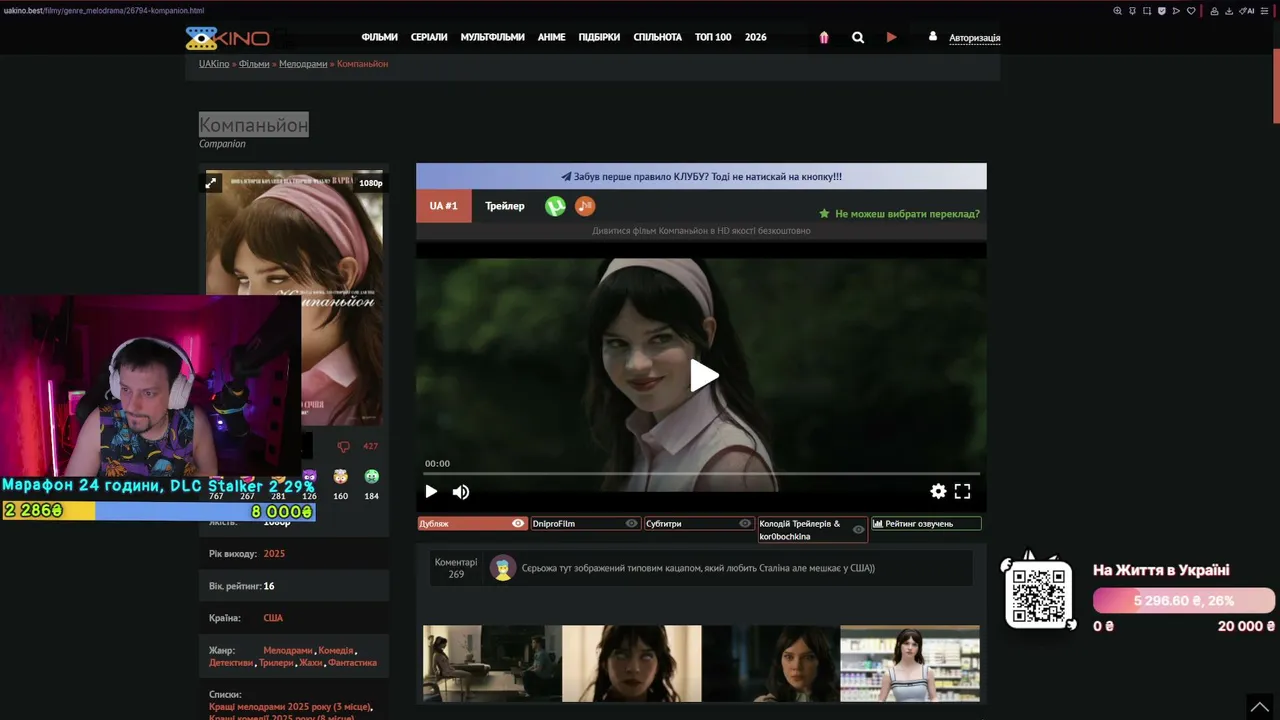Image resolution: width=1280 pixels, height=720 pixels.
Task: Open the player settings gear
Action: (x=938, y=491)
